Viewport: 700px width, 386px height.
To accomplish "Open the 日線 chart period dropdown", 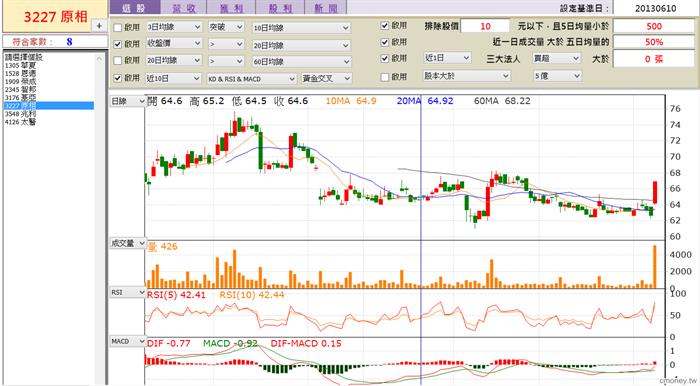I will pos(128,101).
